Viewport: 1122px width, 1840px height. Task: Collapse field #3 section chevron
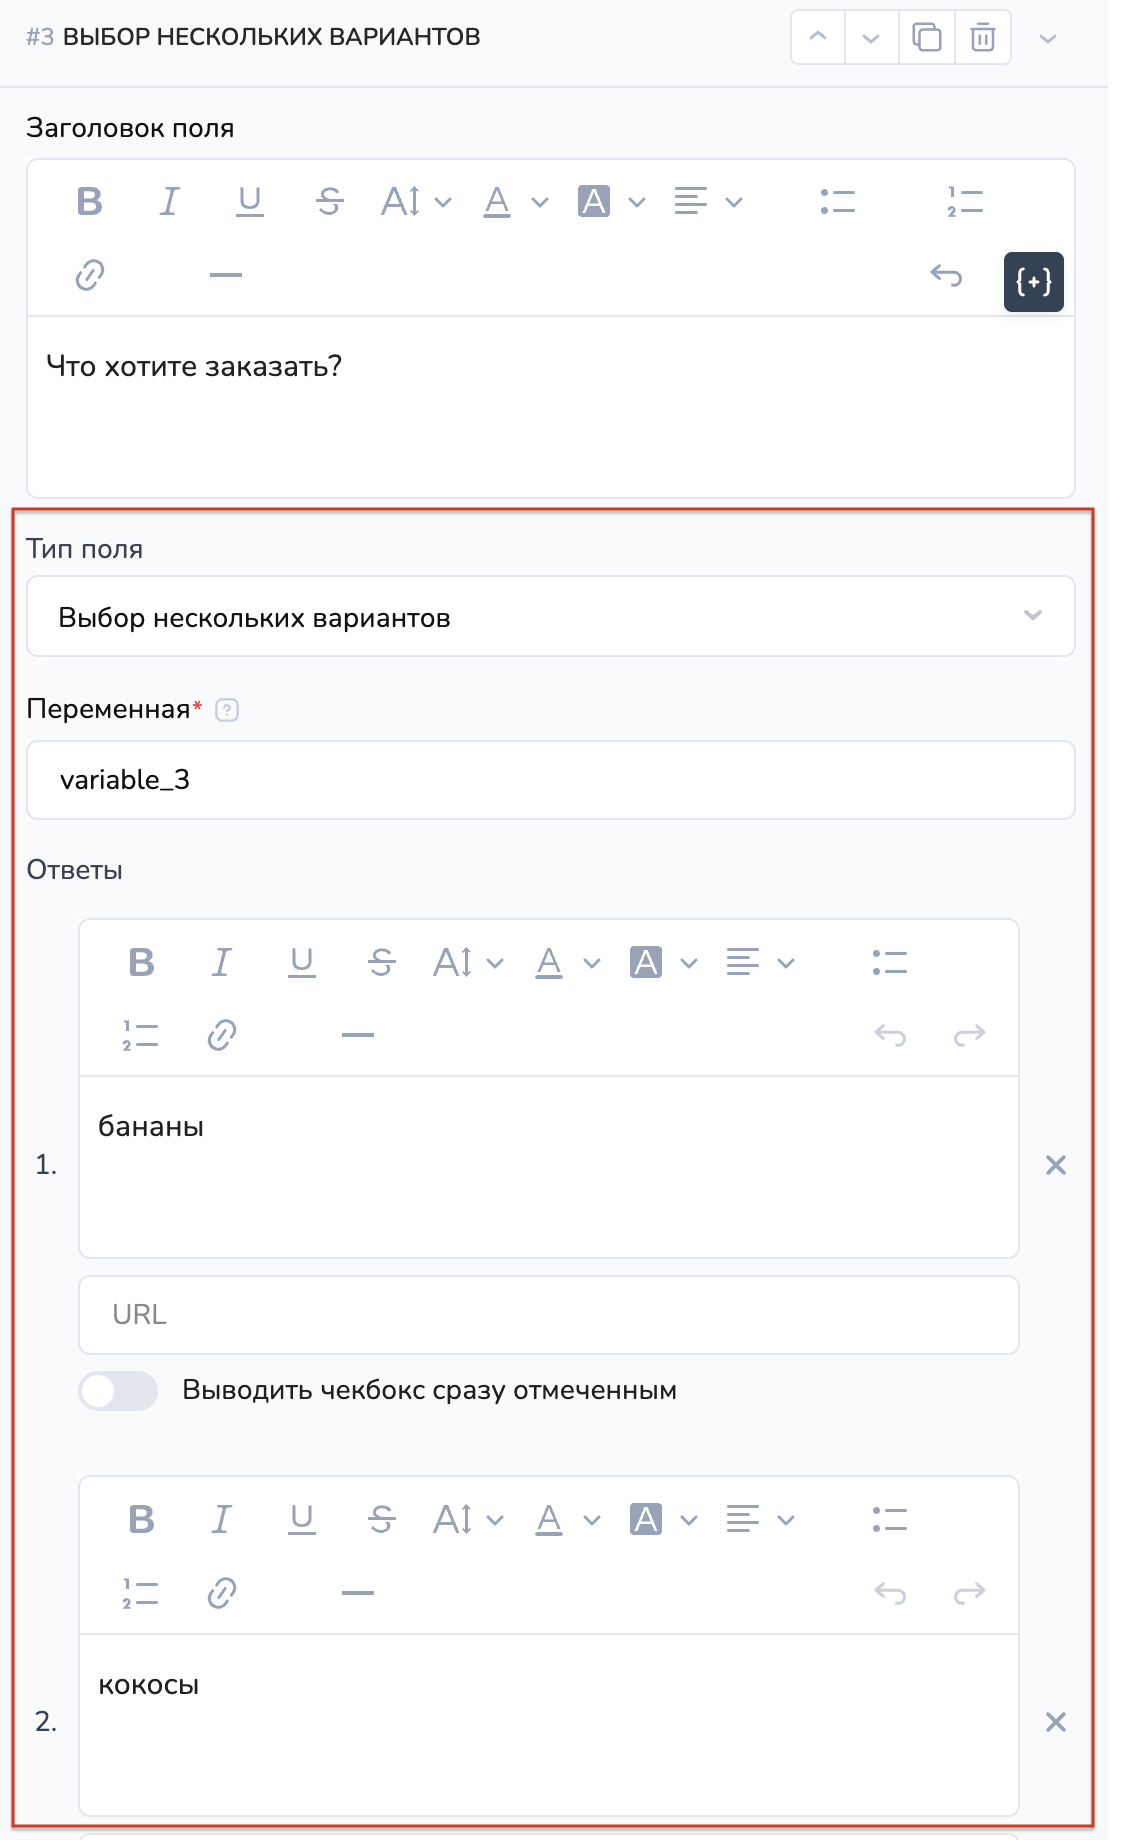[x=1048, y=38]
